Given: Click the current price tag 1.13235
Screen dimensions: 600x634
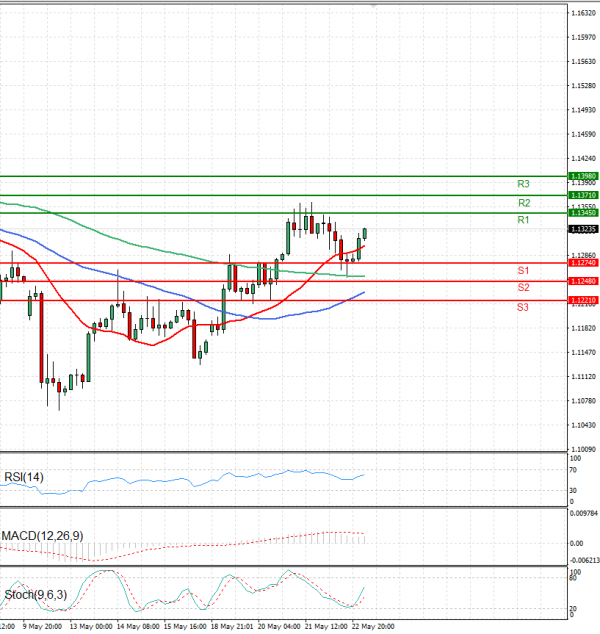Looking at the screenshot, I should [x=583, y=229].
